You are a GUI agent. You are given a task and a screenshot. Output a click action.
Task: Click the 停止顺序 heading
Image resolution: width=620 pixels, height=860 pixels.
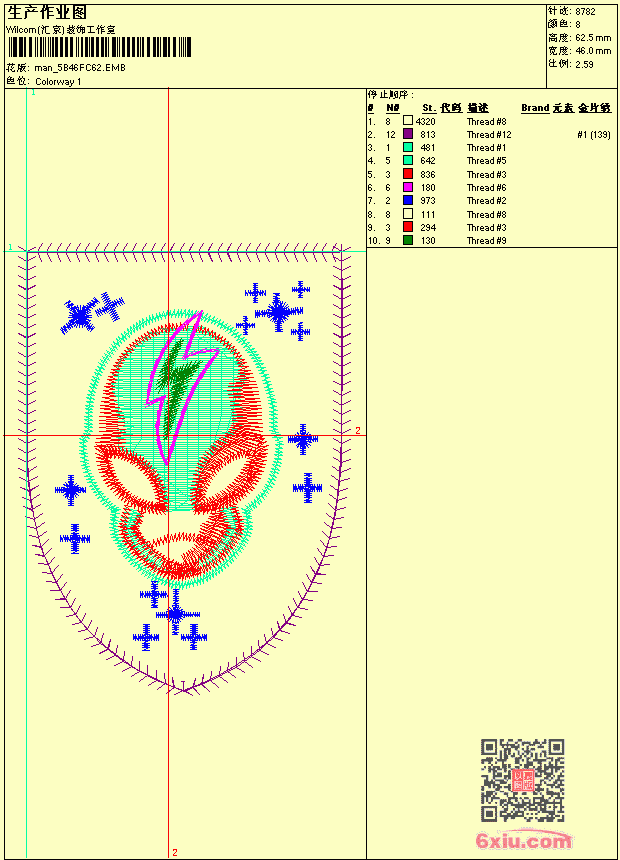click(391, 95)
